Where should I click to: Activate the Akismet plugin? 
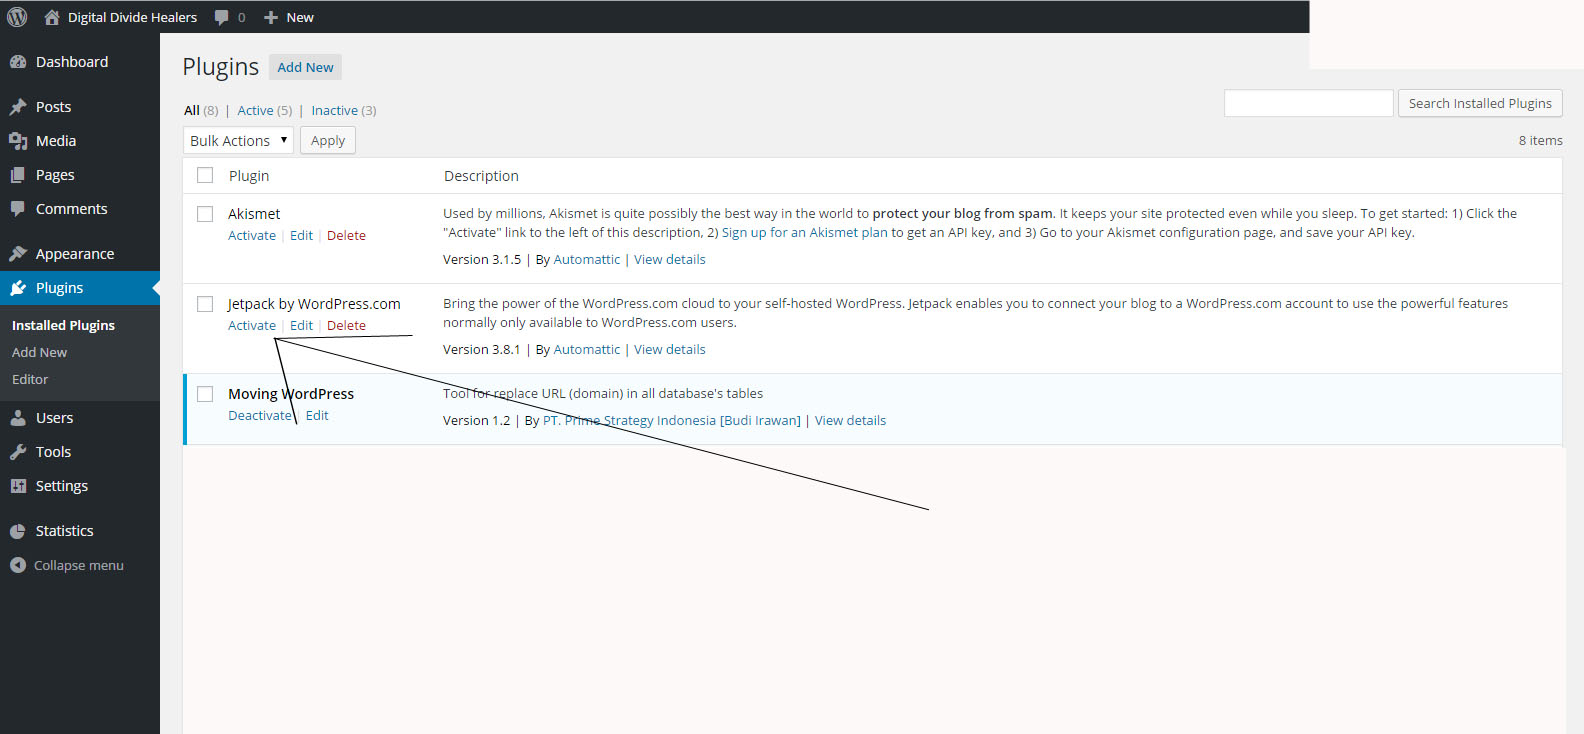[x=252, y=235]
